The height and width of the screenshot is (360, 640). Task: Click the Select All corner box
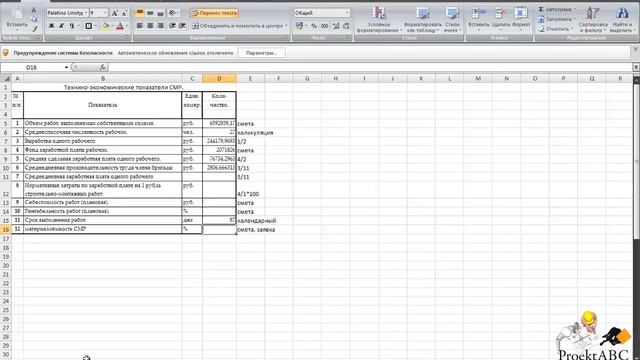6,78
